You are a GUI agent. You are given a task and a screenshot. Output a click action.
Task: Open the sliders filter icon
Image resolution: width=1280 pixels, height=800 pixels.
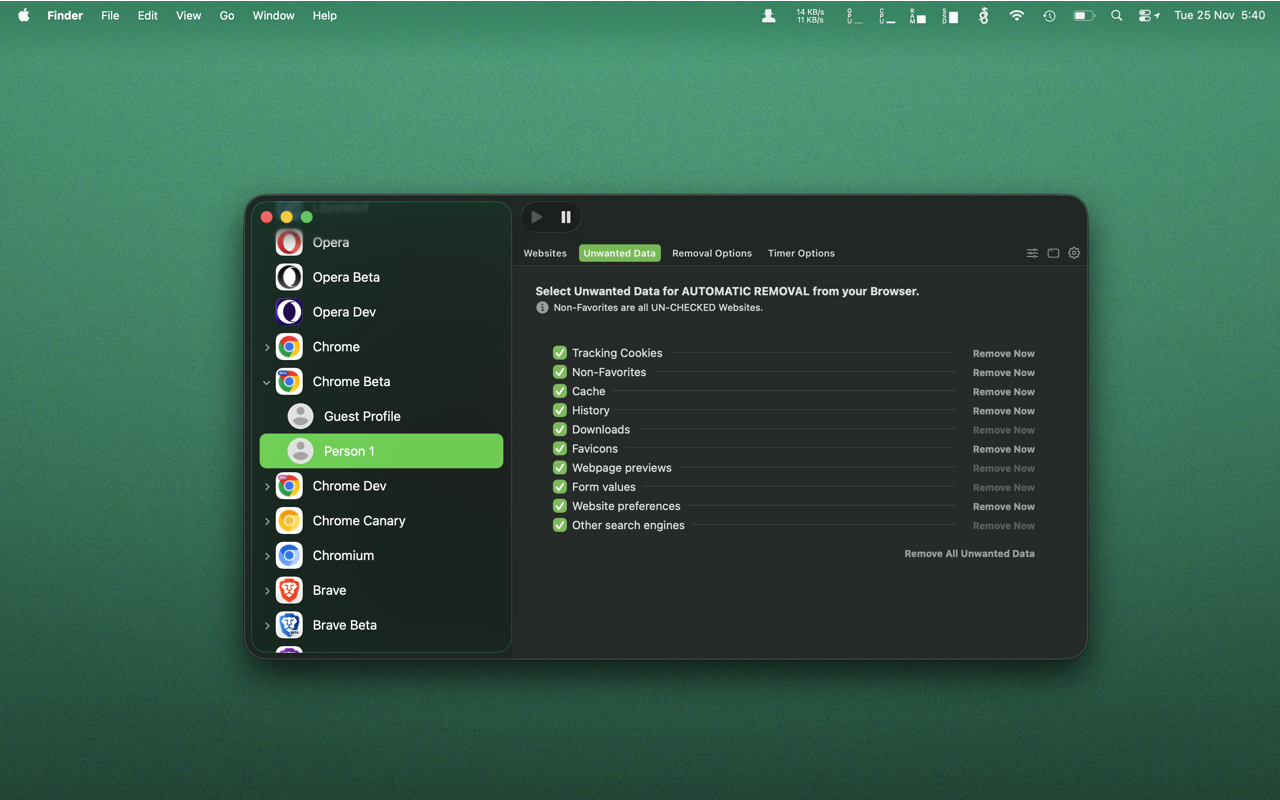click(1032, 253)
